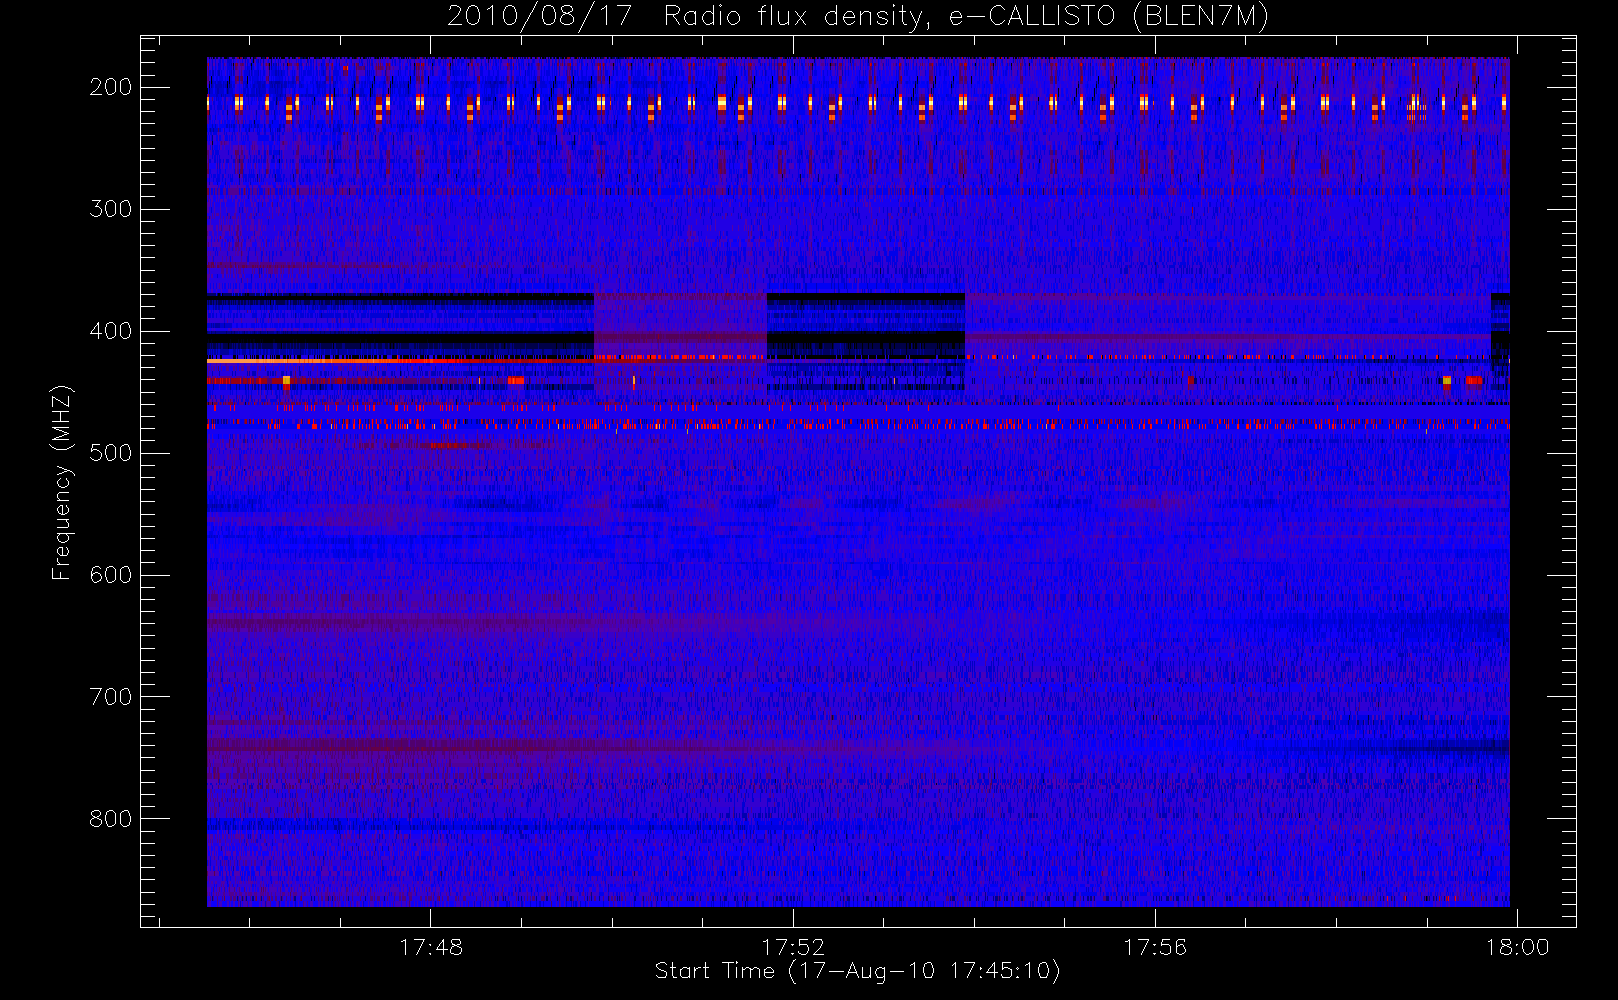The height and width of the screenshot is (1000, 1618).
Task: Click the 18:00 time tick label
Action: (1517, 947)
